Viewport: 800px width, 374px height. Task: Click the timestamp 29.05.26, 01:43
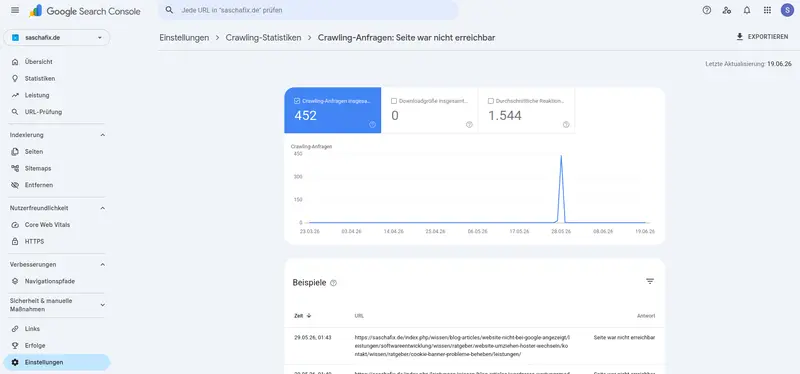point(313,337)
